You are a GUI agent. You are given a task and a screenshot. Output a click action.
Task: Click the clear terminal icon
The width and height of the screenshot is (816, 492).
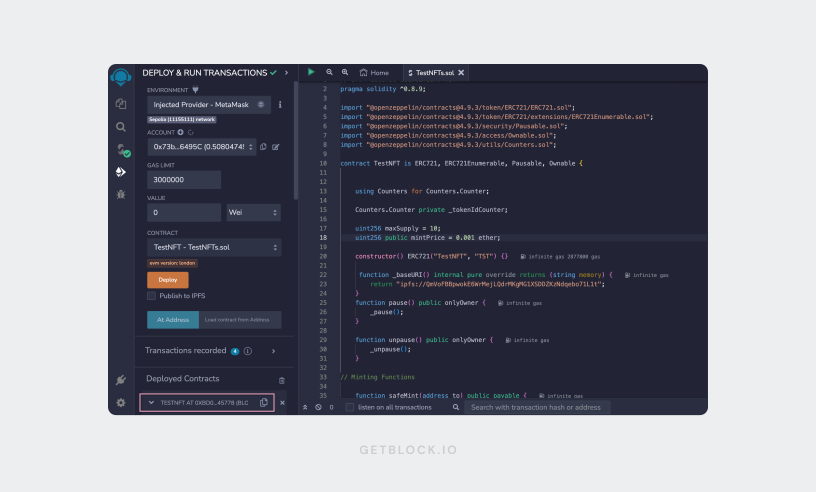coord(318,407)
